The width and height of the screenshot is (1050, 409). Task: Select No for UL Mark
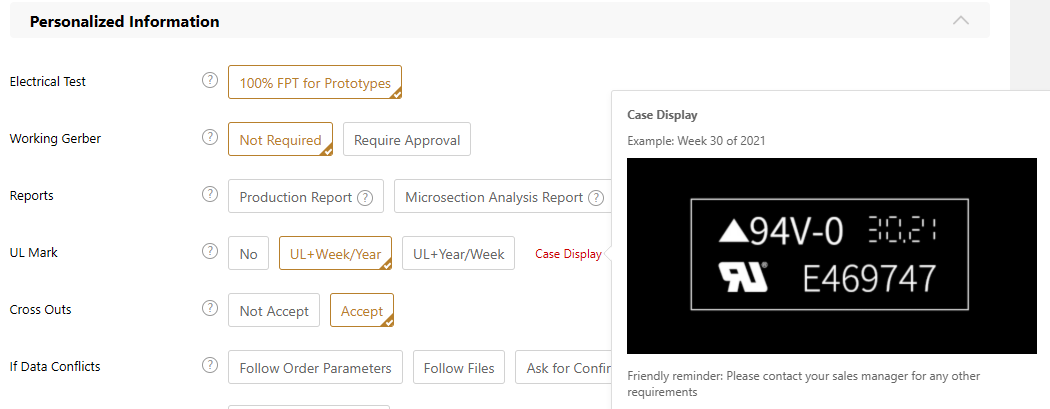[x=248, y=254]
